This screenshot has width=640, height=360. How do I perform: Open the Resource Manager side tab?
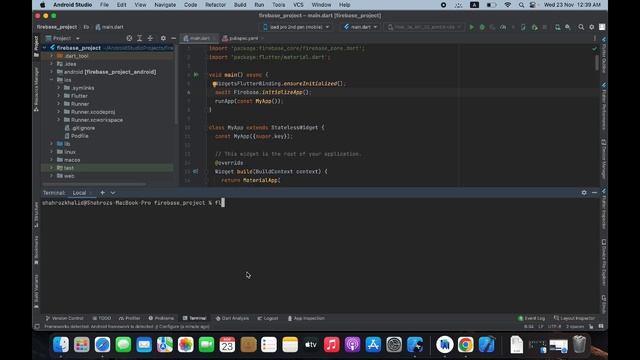click(36, 89)
